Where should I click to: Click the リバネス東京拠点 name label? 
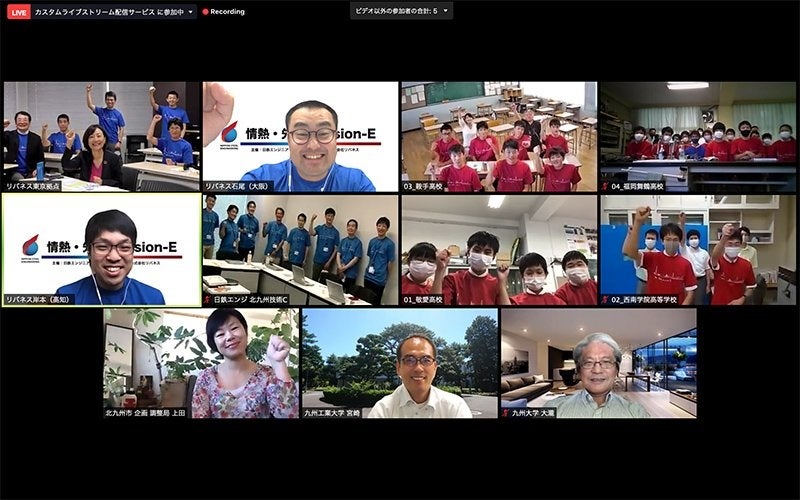pyautogui.click(x=33, y=187)
